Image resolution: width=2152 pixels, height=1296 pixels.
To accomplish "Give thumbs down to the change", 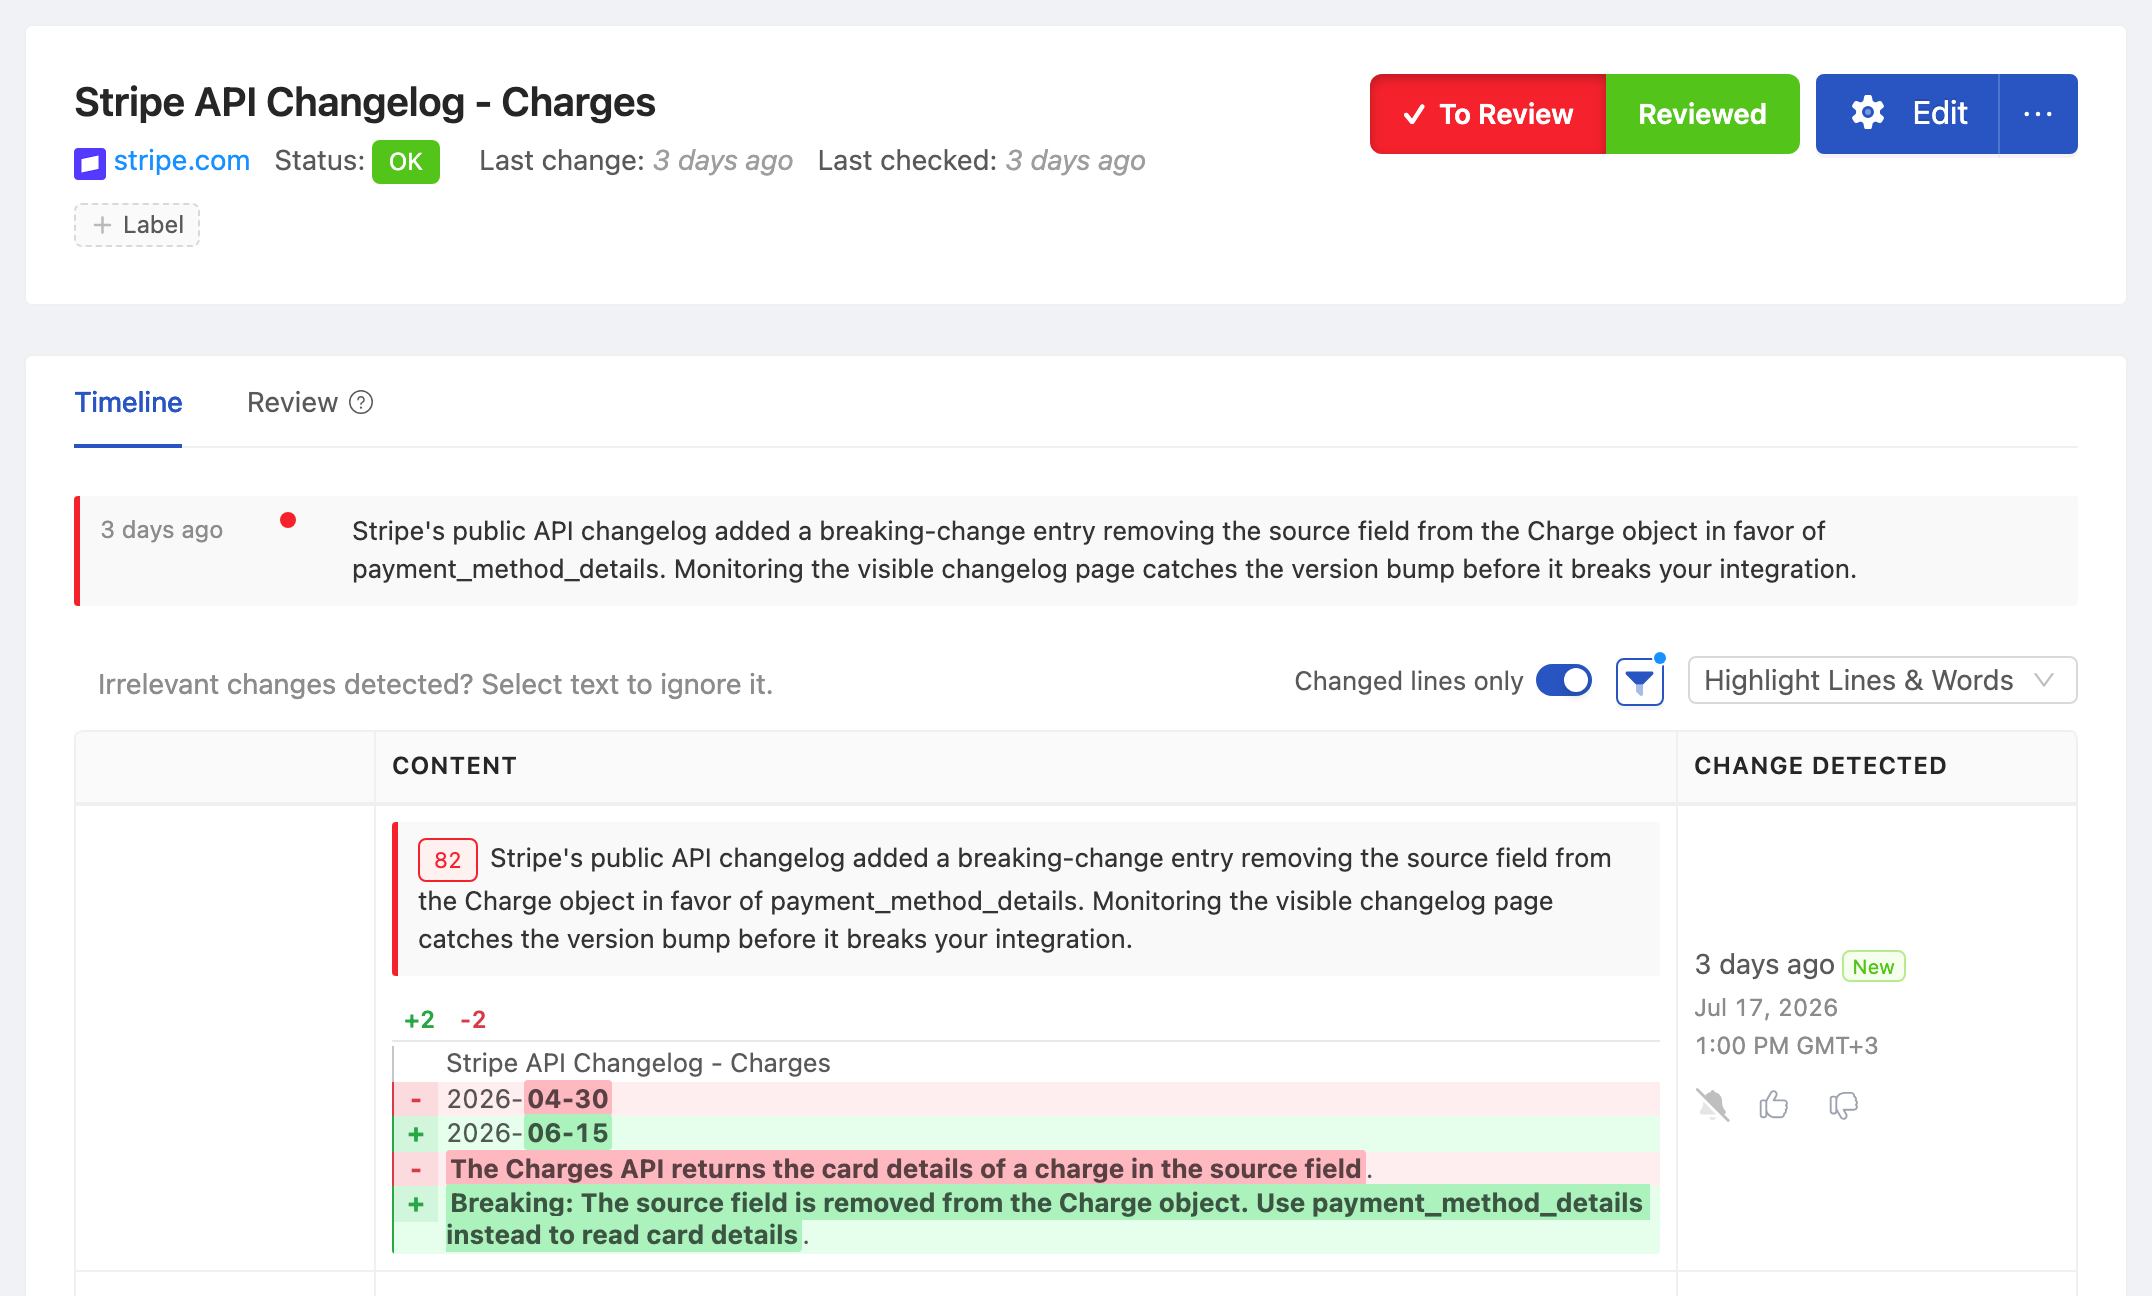I will click(x=1843, y=1105).
